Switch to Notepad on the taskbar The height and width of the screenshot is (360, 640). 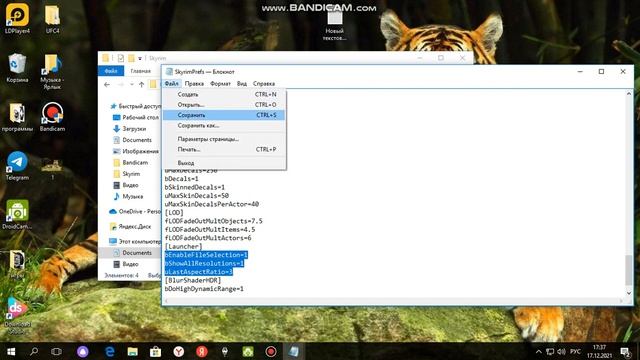(293, 351)
